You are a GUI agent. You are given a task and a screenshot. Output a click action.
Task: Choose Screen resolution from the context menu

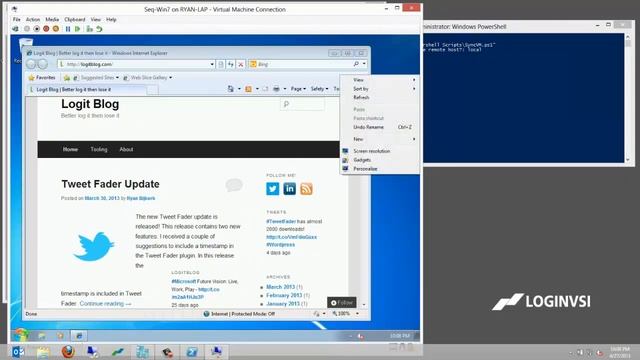(380, 151)
